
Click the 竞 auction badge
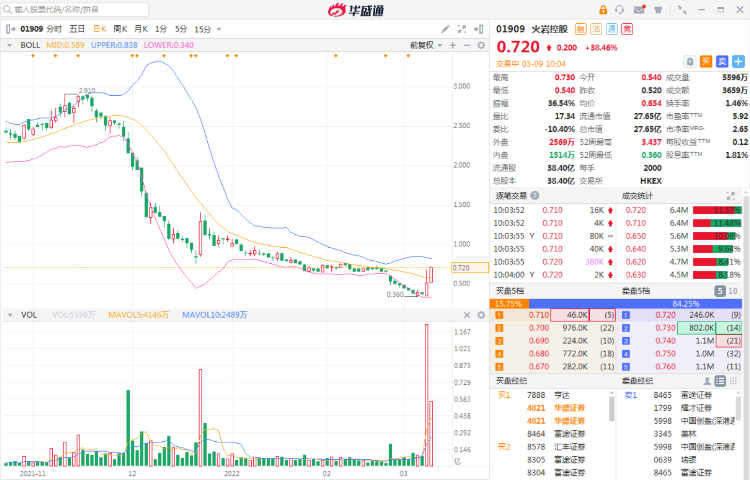pos(627,29)
